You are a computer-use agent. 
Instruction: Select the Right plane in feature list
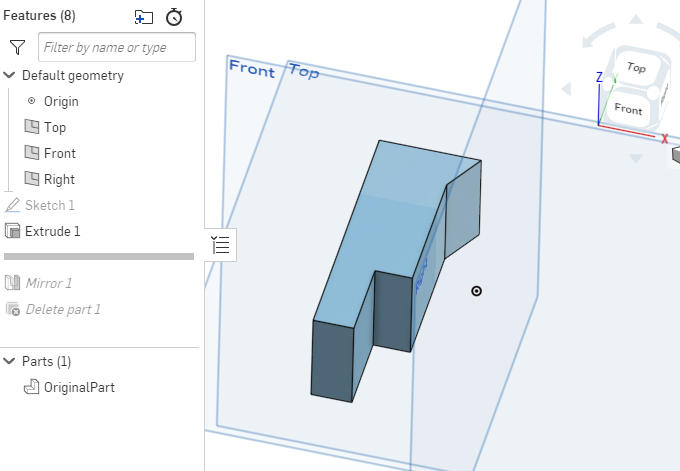click(x=59, y=180)
